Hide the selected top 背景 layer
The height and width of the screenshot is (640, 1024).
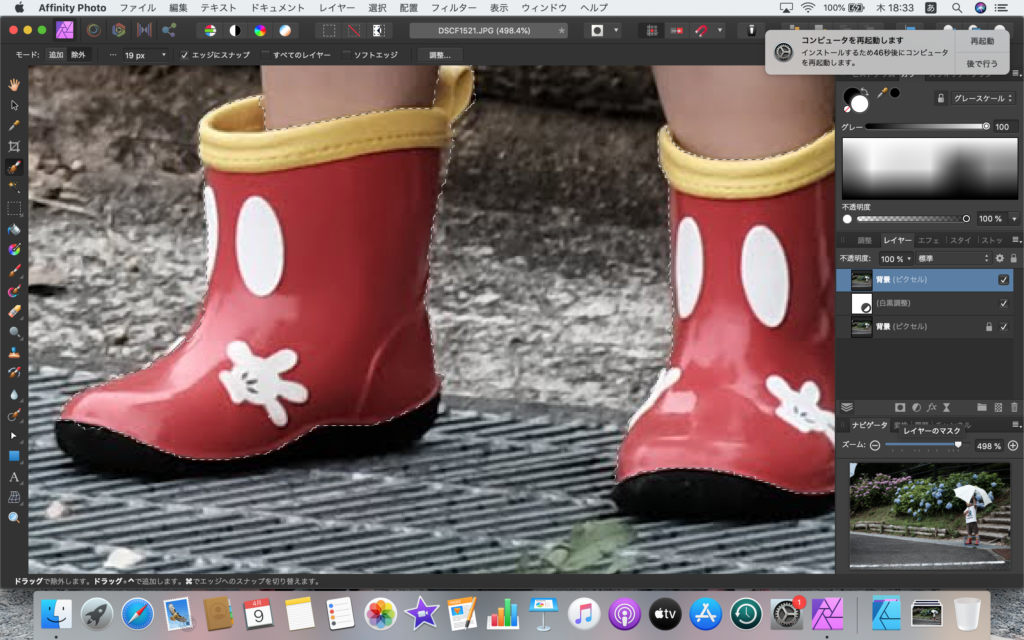click(1003, 280)
